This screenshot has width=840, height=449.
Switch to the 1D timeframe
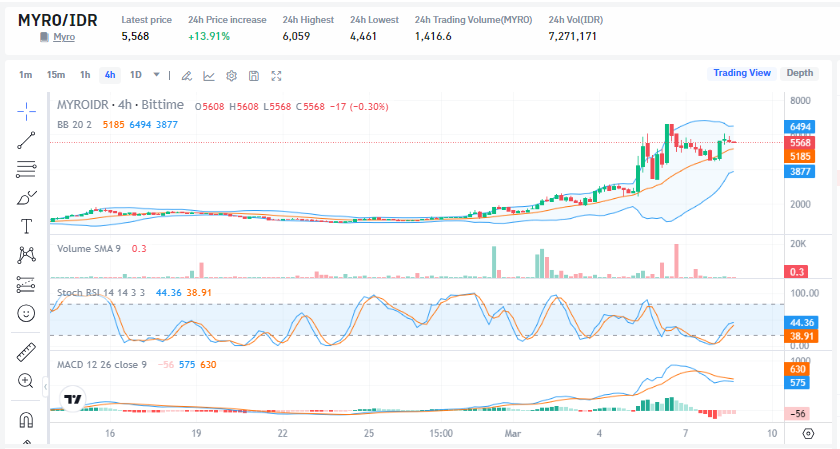point(136,75)
